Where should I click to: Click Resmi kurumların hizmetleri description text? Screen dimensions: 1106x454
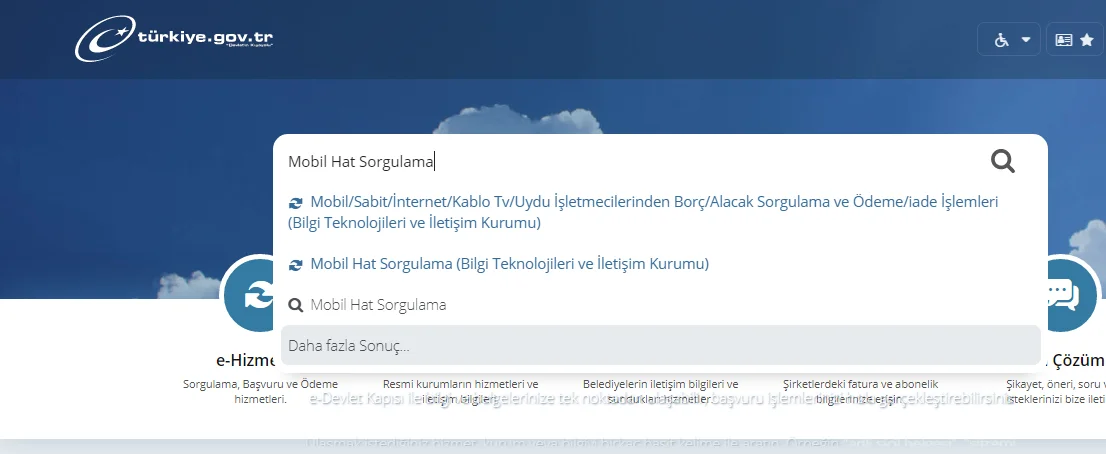[x=461, y=392]
